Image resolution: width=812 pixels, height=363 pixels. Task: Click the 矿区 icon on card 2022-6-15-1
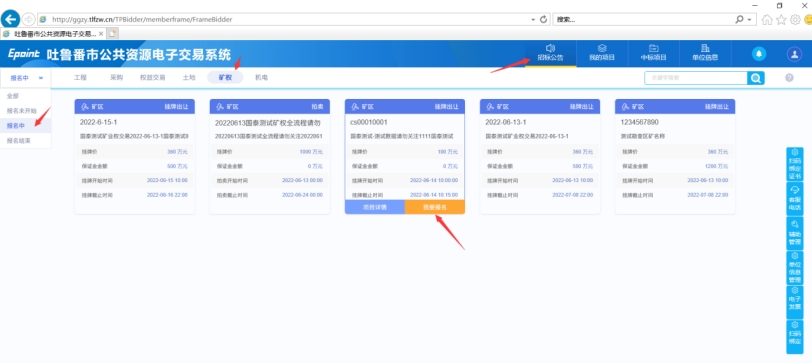[x=85, y=107]
